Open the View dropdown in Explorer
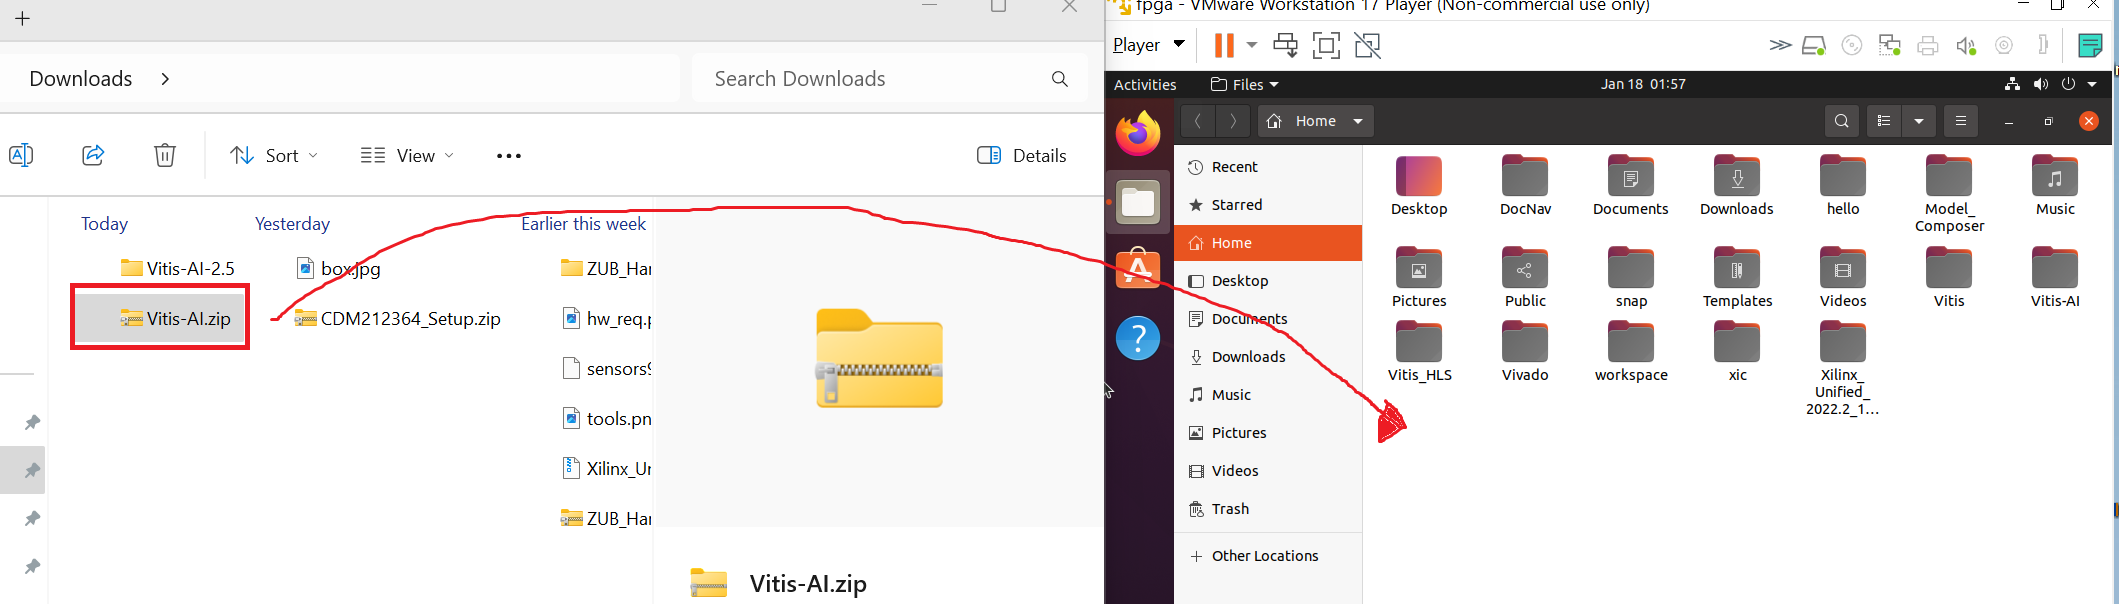 click(x=407, y=155)
